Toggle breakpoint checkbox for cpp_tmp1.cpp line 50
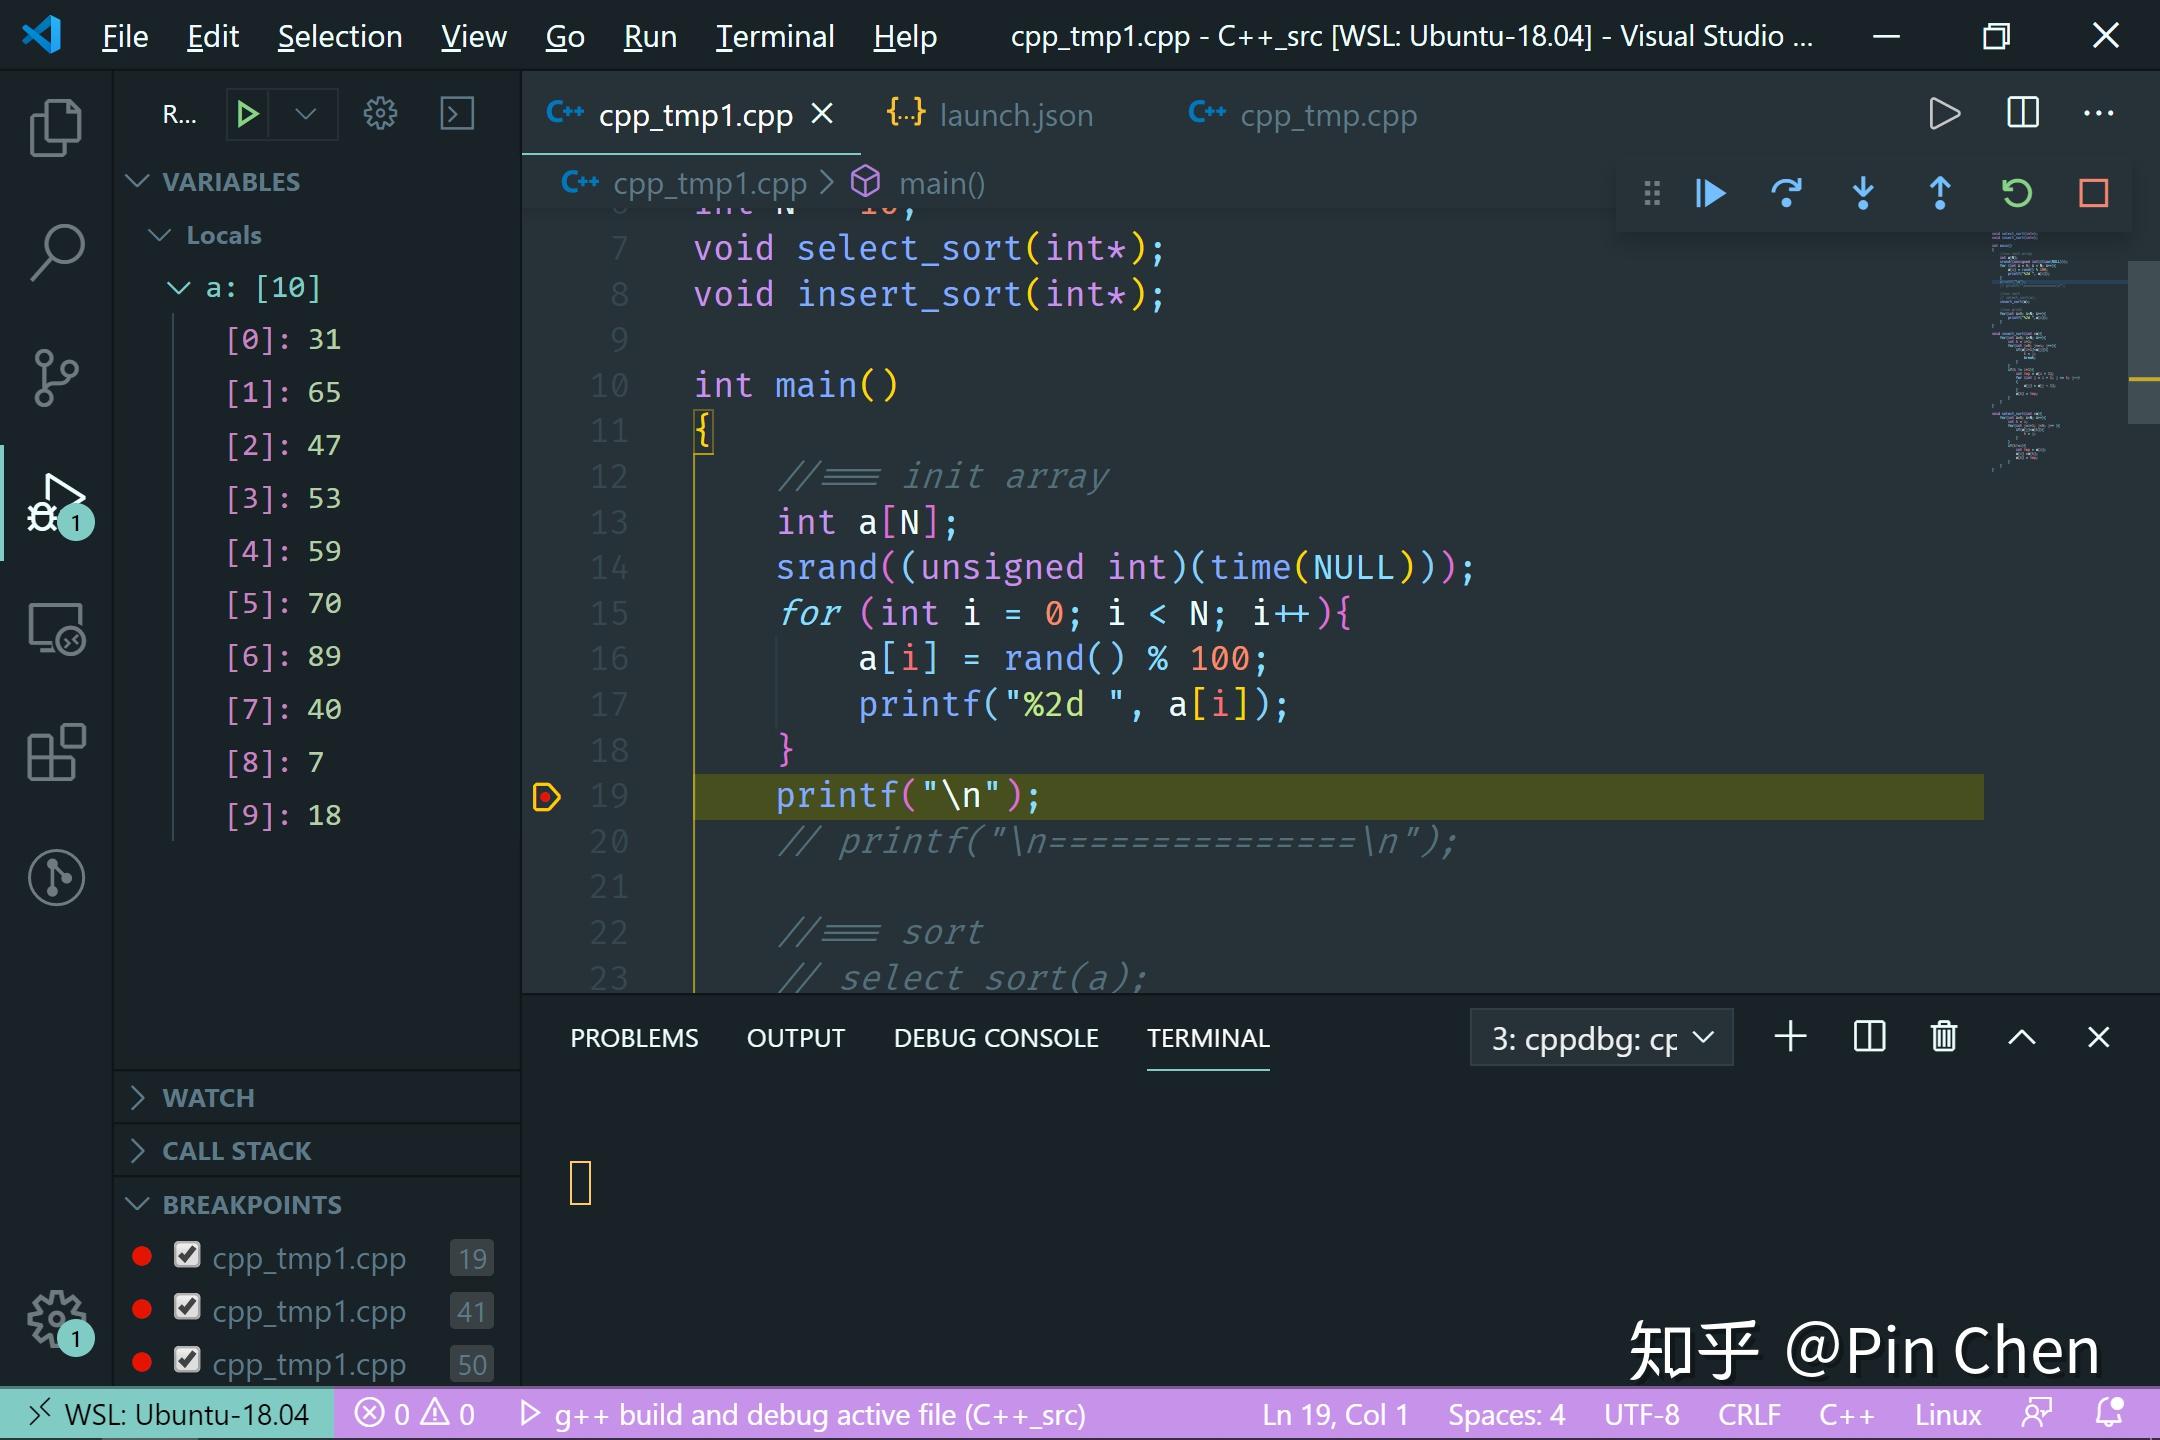This screenshot has width=2160, height=1440. tap(187, 1360)
